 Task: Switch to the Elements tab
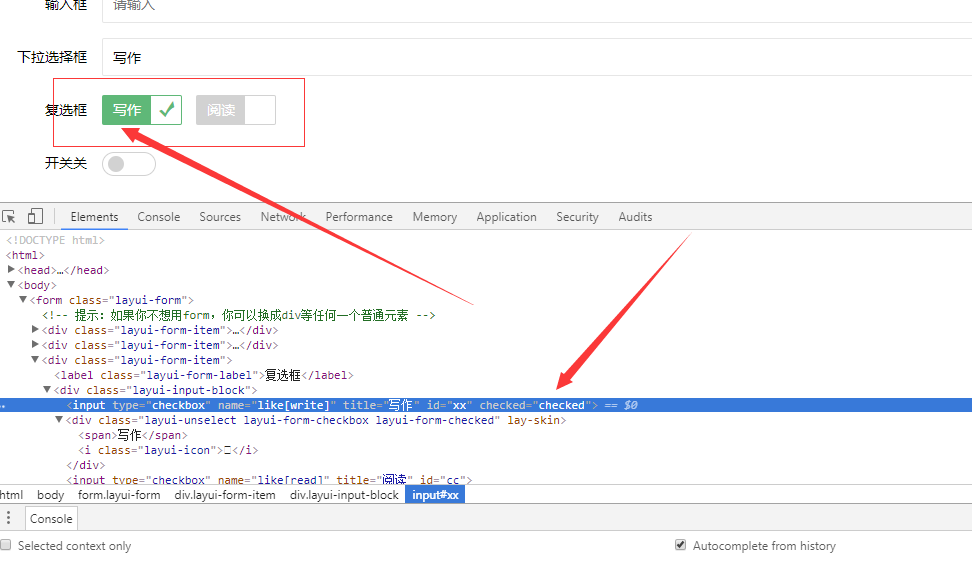pos(94,217)
